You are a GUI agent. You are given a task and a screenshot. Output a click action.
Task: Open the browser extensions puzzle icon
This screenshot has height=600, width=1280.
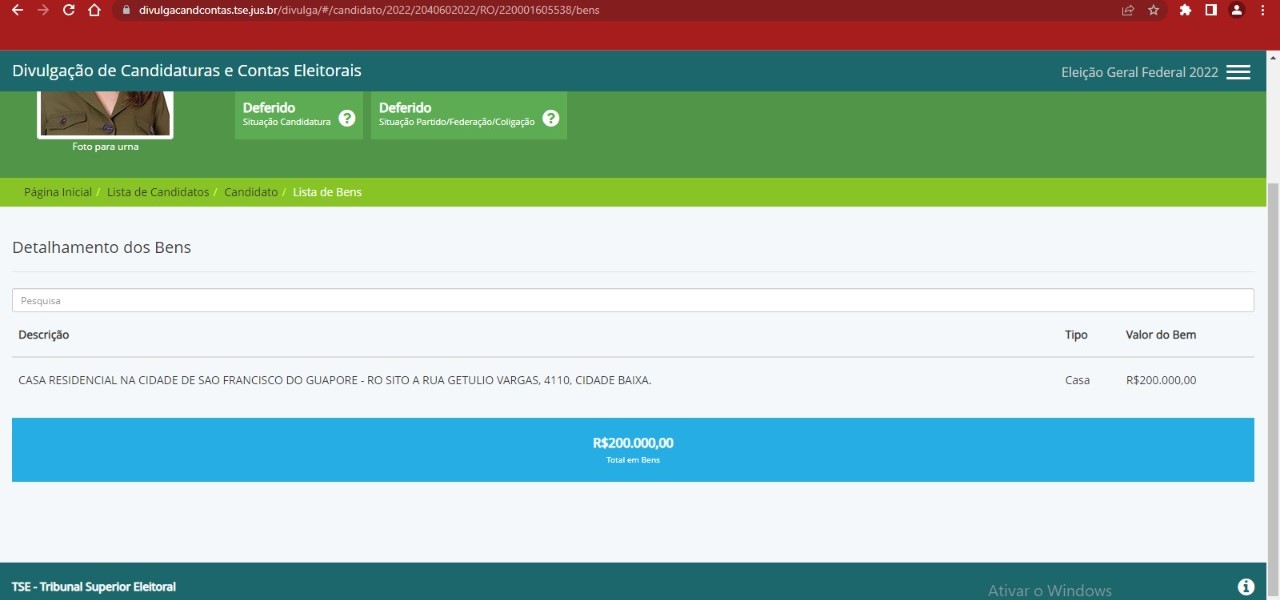tap(1185, 10)
